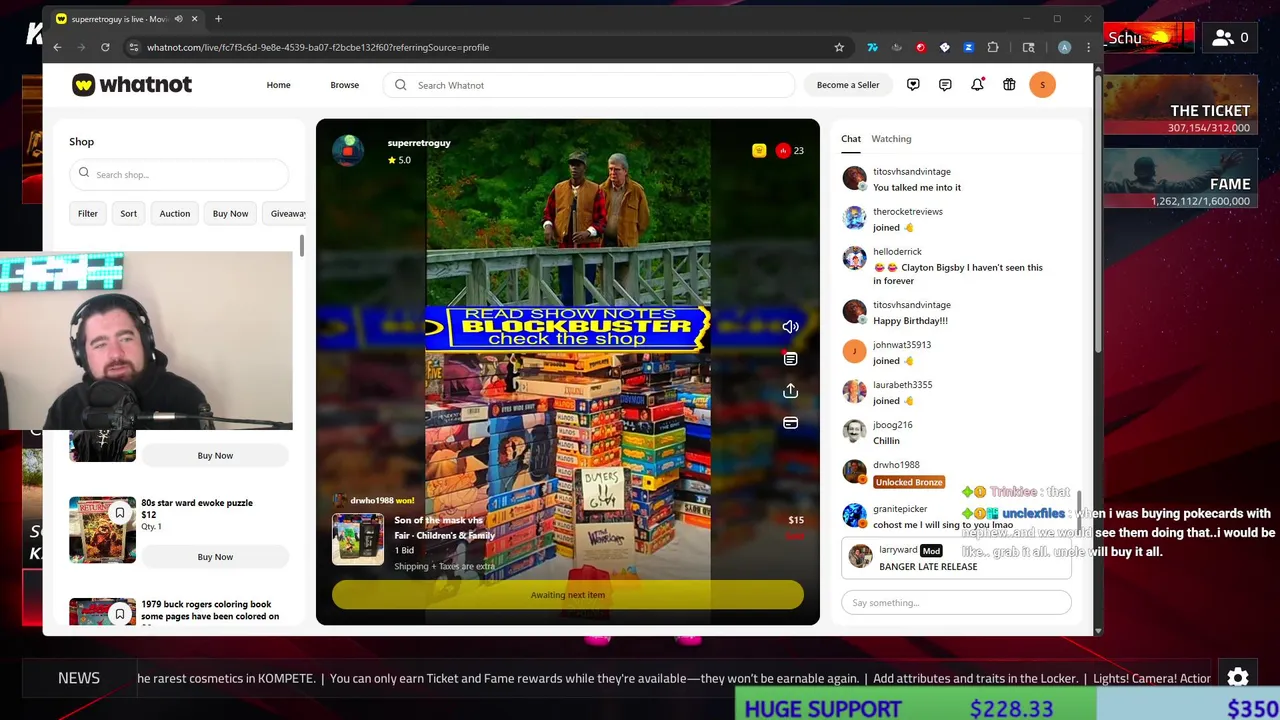This screenshot has width=1280, height=720.
Task: Open larryward's pinned Mod message
Action: 956,558
